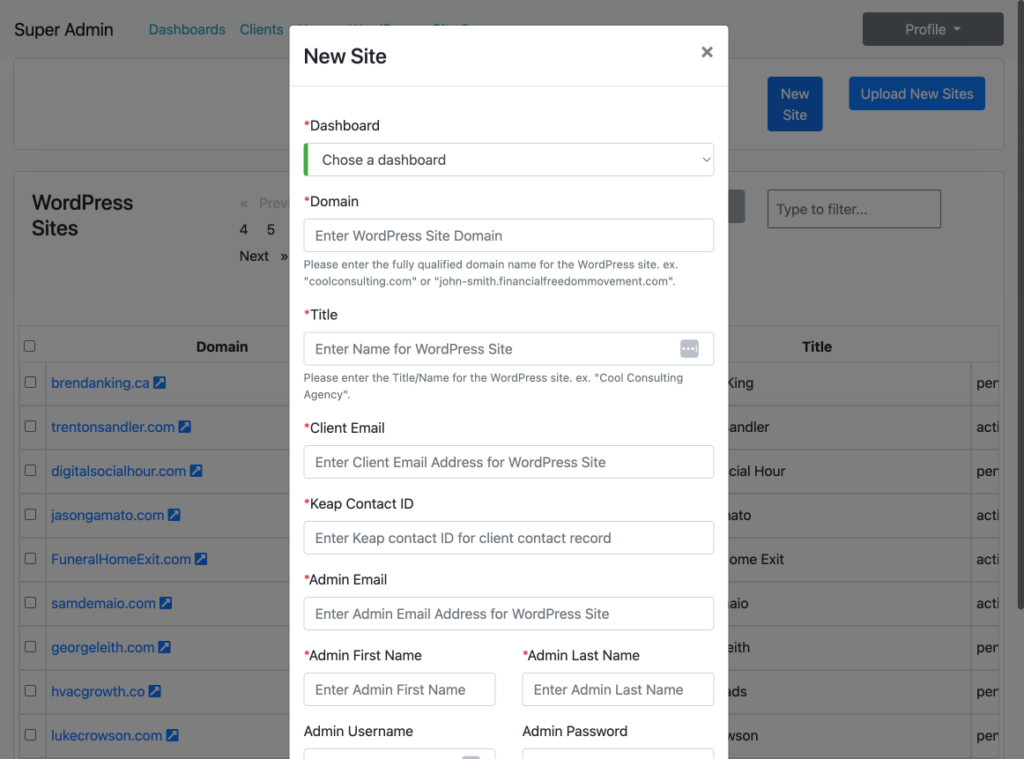
Task: Open the FuneralHomeExit.com domain link
Action: (x=121, y=559)
